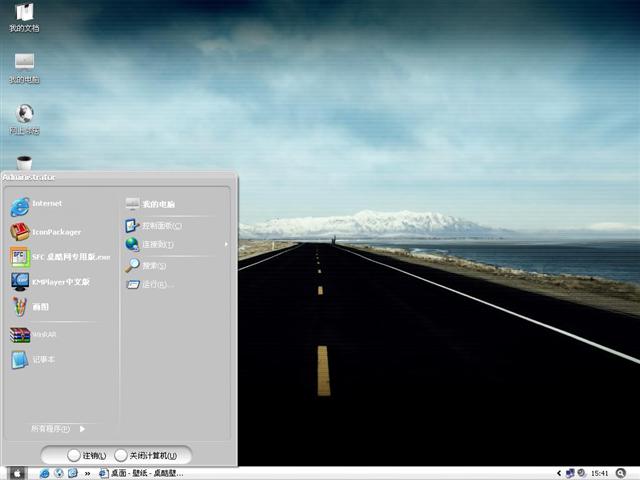Click the Administrator user name header
Viewport: 640px width, 480px height.
(29, 177)
